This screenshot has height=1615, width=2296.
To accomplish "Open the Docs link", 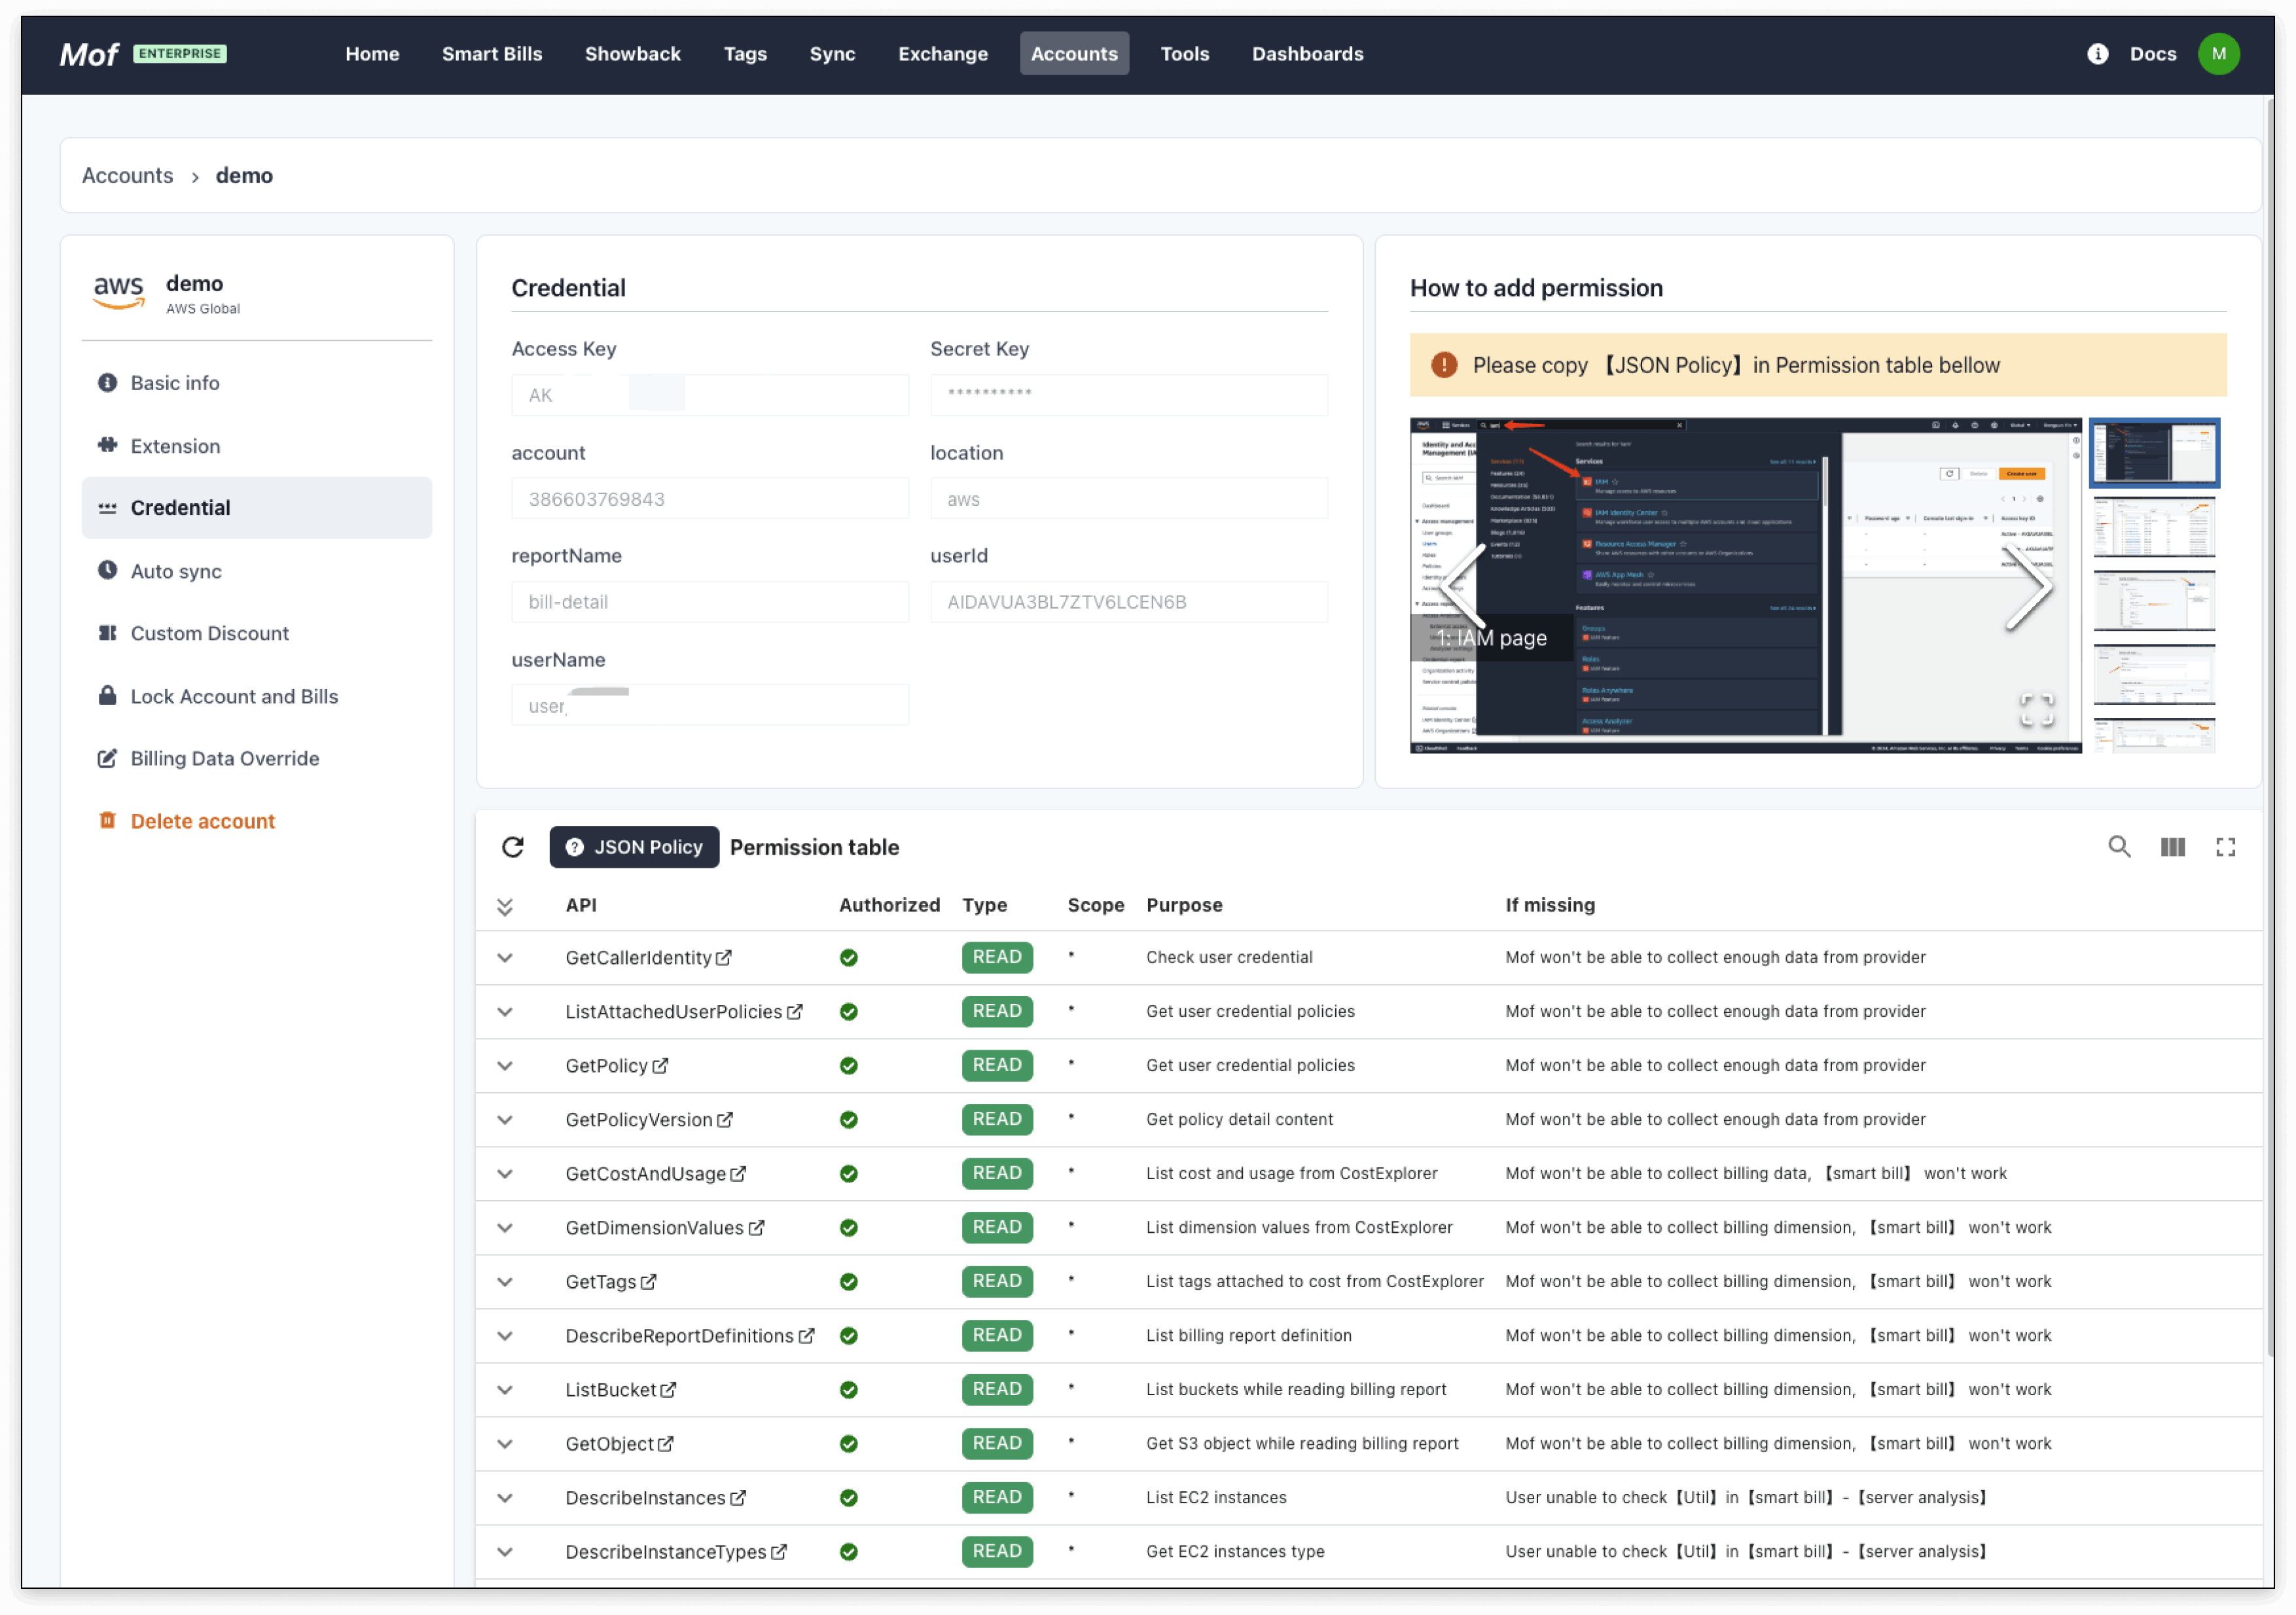I will point(2152,54).
